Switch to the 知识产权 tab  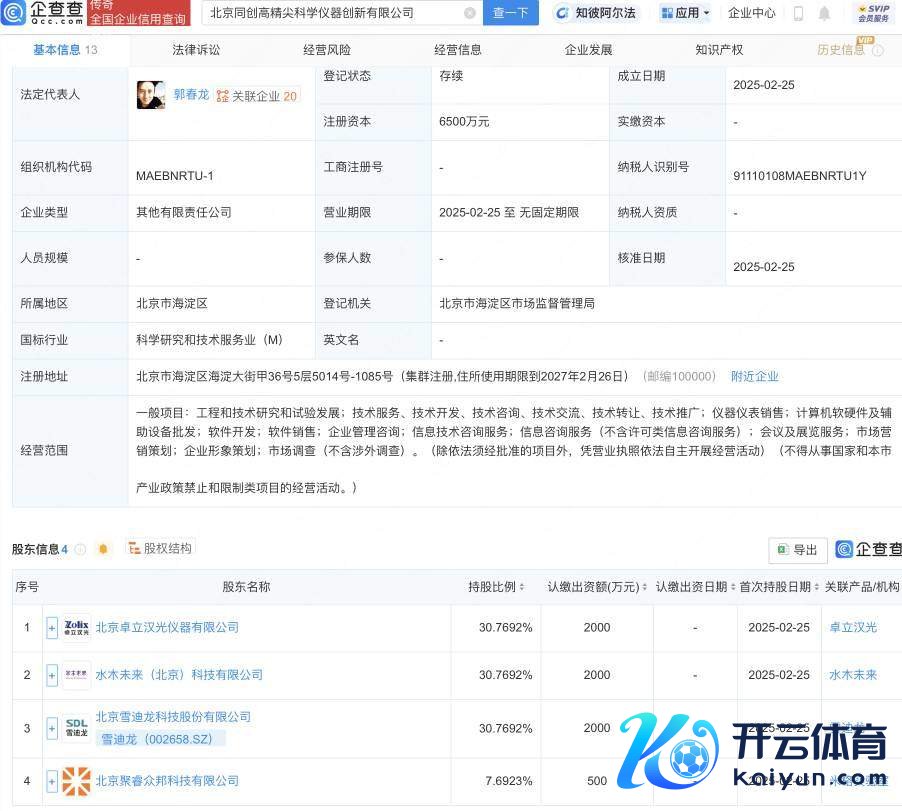(719, 49)
